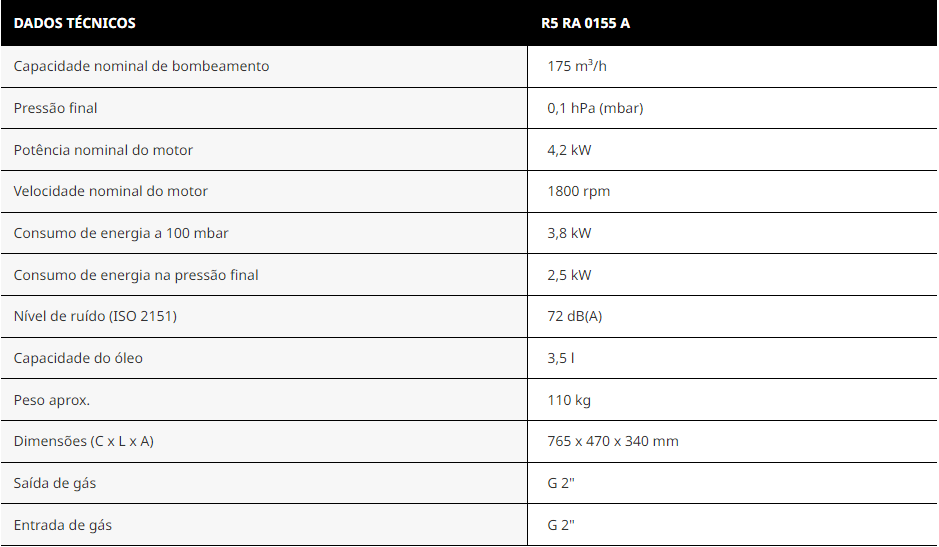
Task: Click the Potência nominal do motor label
Action: pos(103,150)
